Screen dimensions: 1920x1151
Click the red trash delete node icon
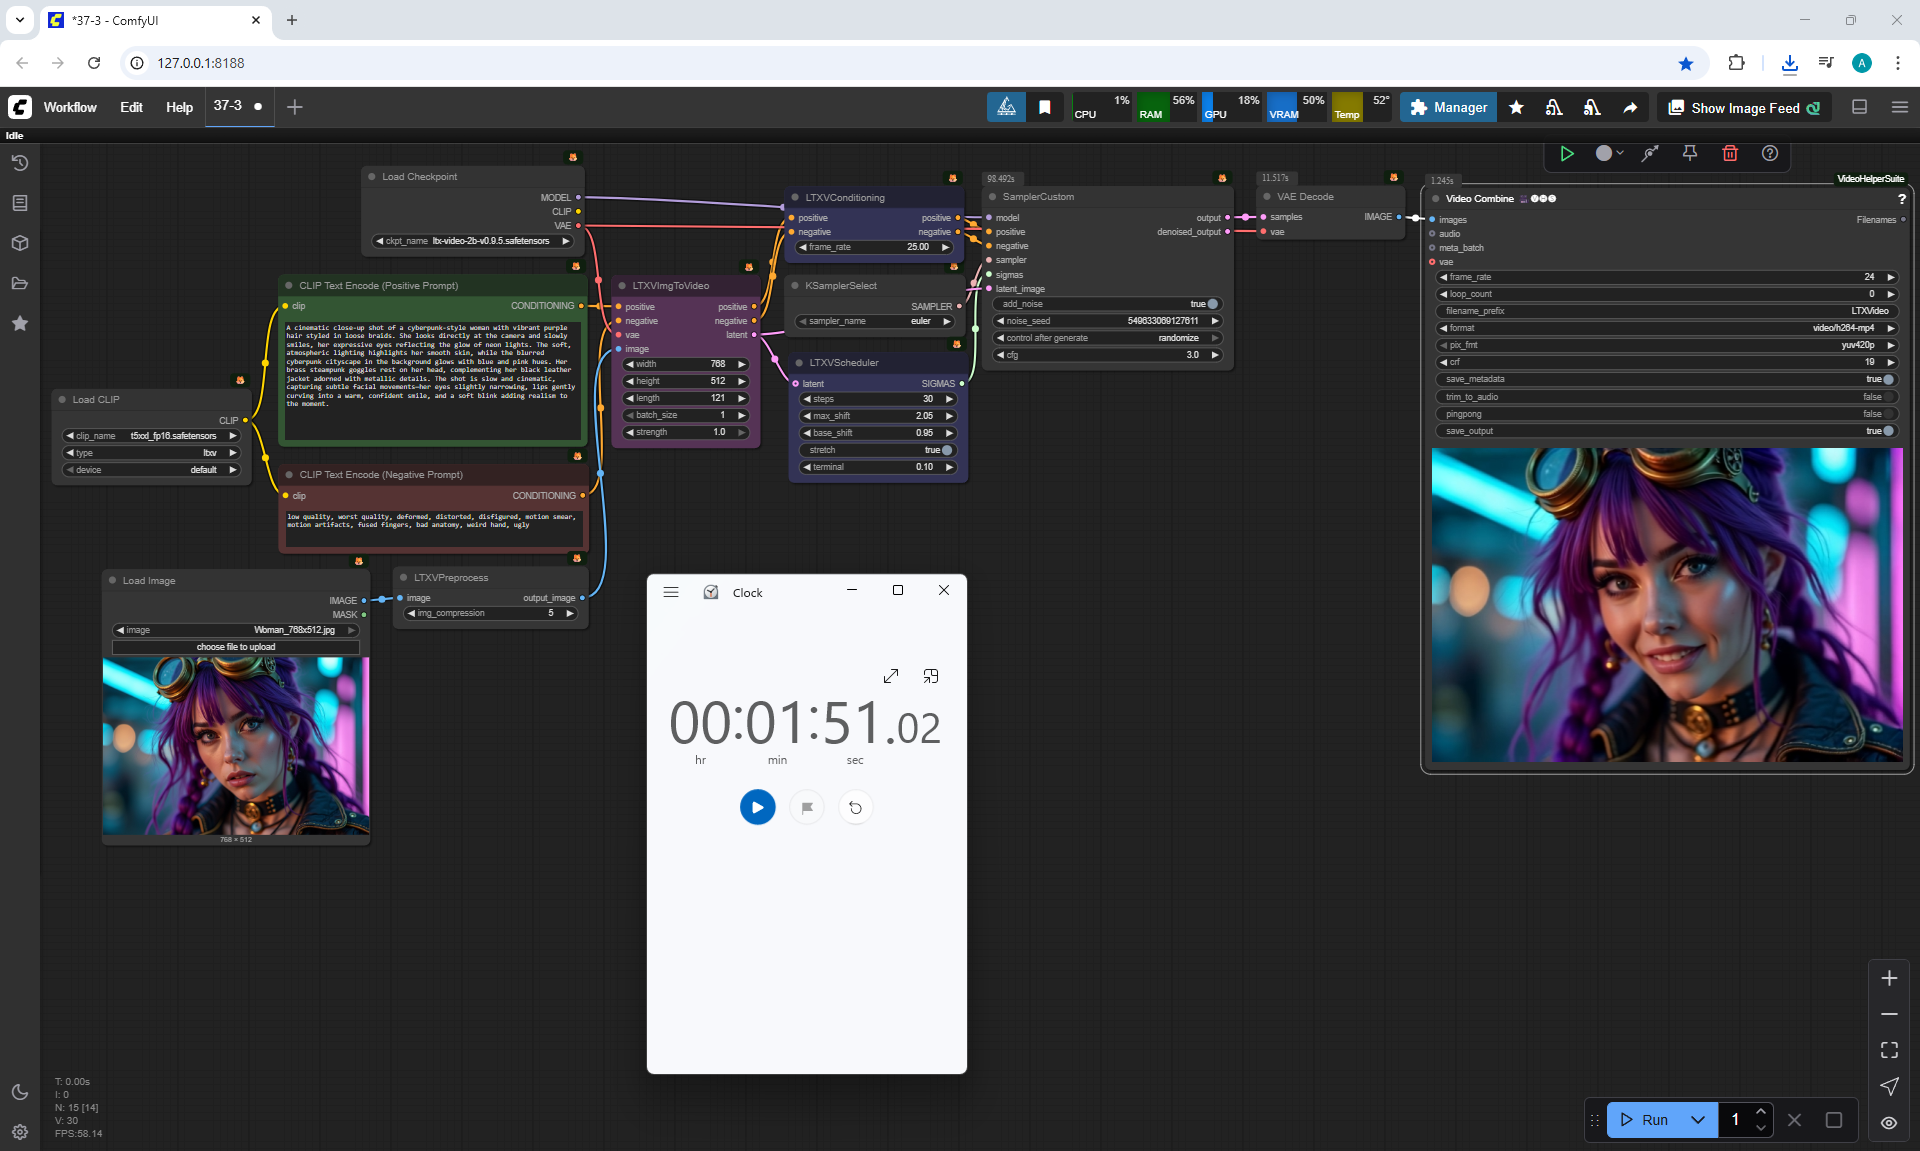[1729, 153]
